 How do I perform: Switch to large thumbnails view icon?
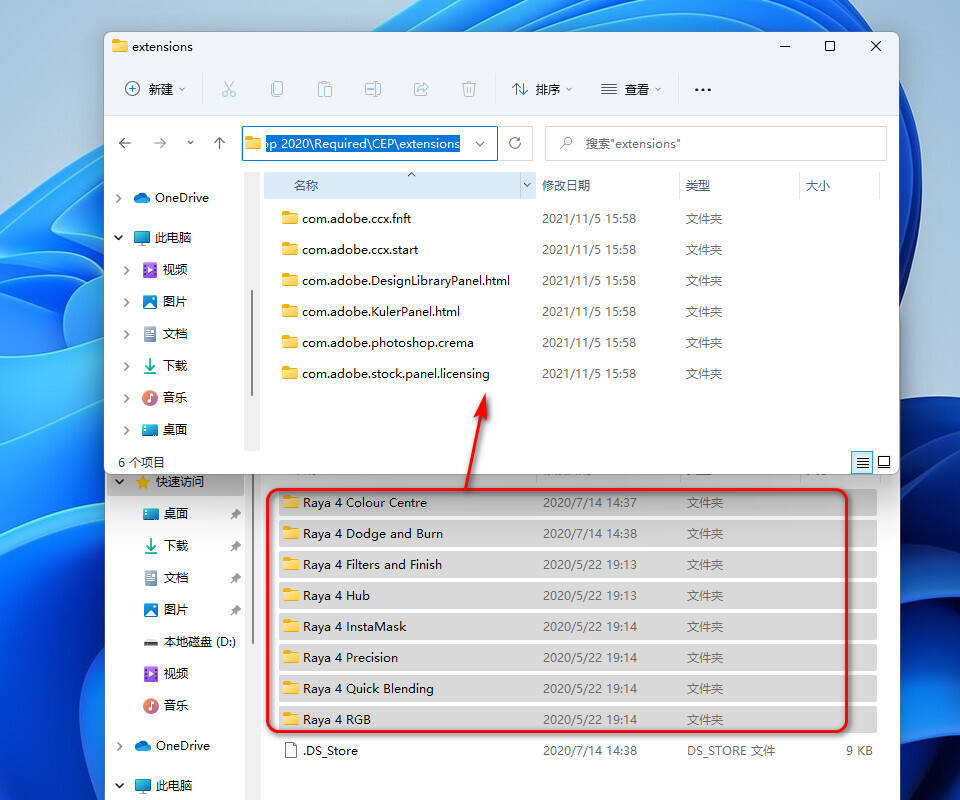[884, 462]
